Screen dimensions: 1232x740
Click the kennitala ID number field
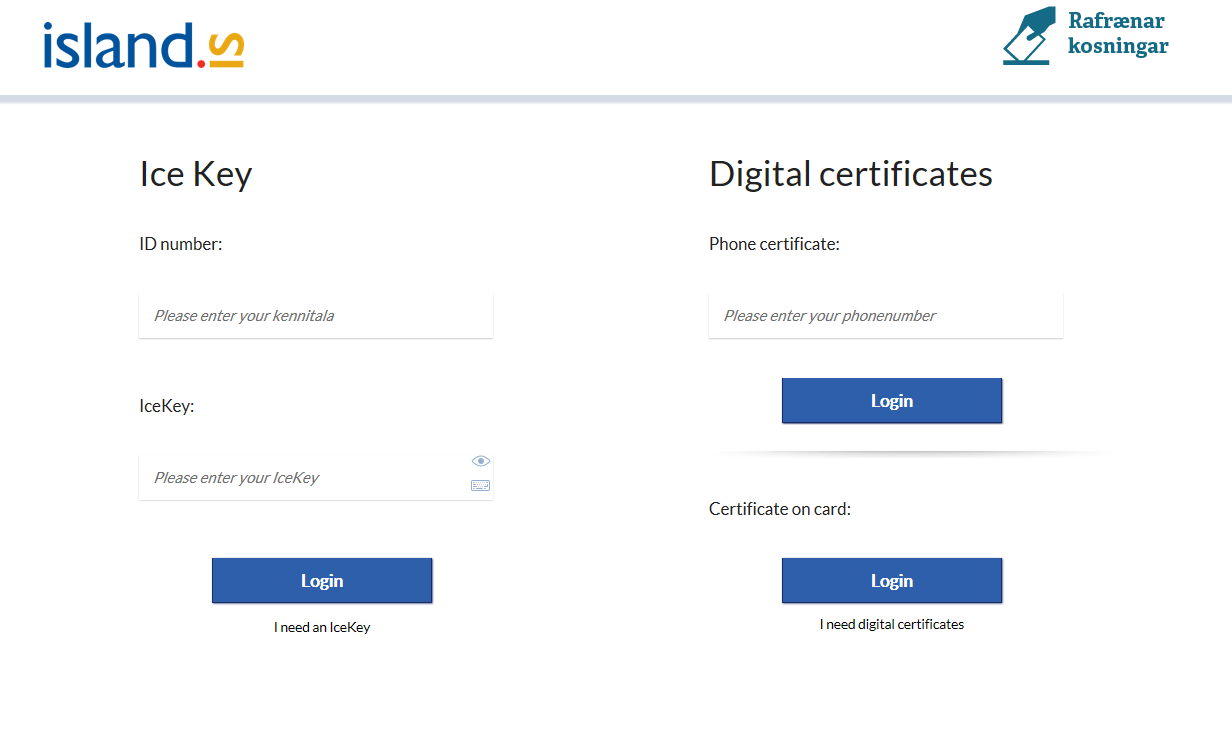315,316
